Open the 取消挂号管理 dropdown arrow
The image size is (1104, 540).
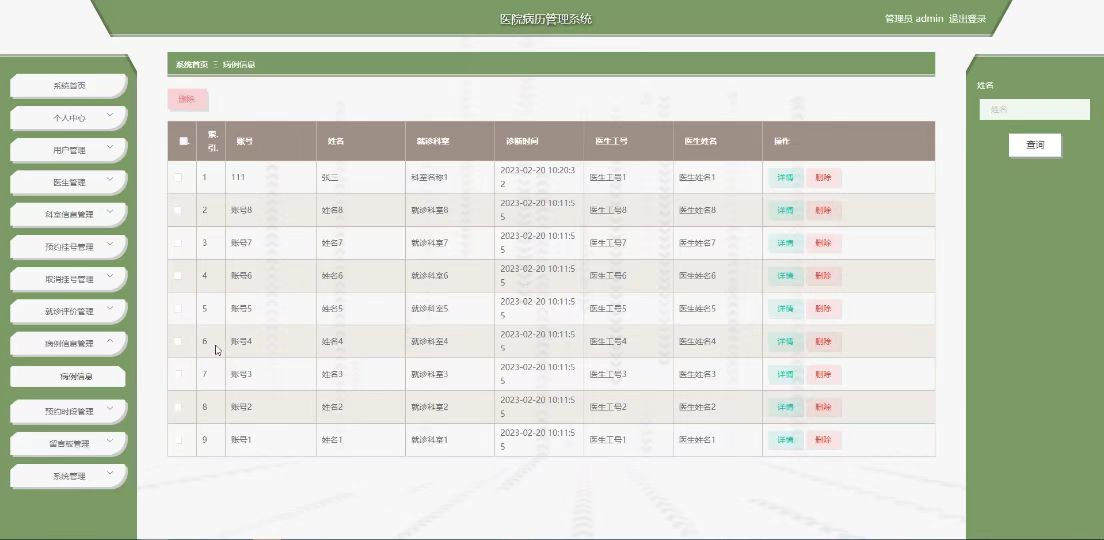point(110,276)
